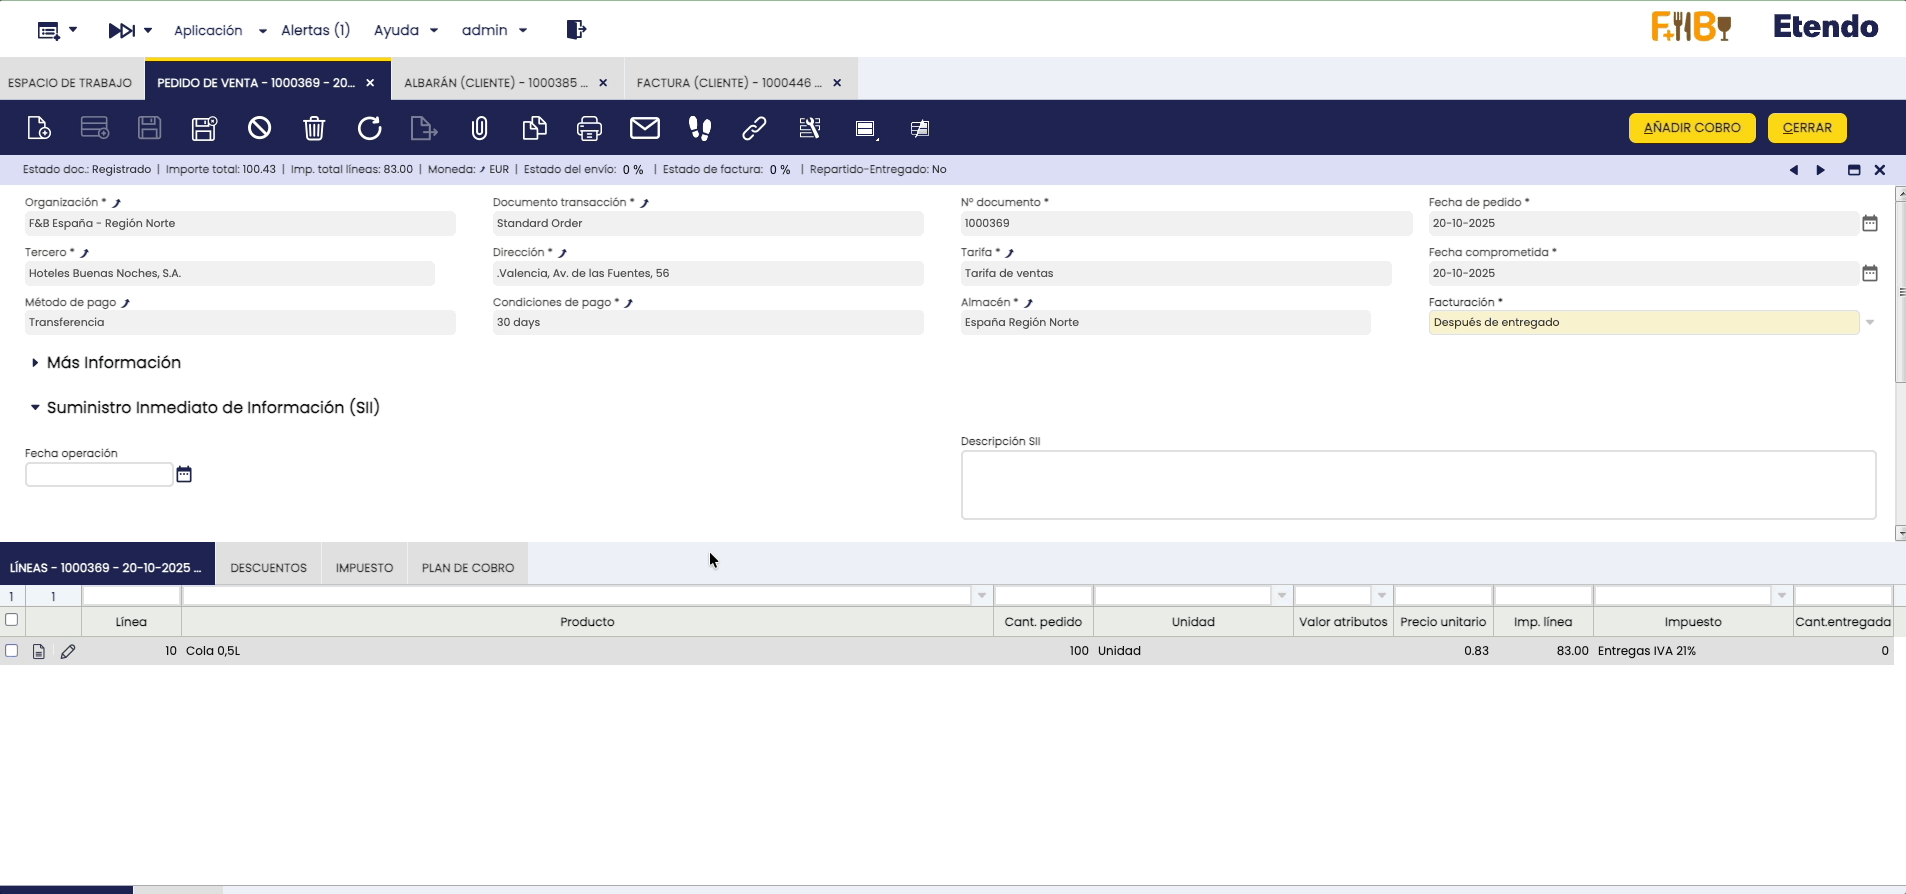Toggle the select-all checkbox in grid header
1906x894 pixels.
(x=12, y=620)
